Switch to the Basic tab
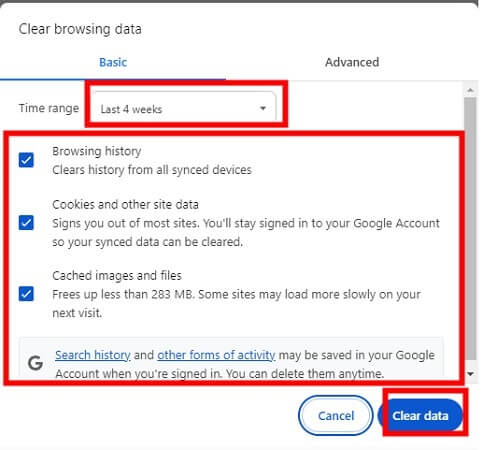This screenshot has height=450, width=483. point(113,62)
